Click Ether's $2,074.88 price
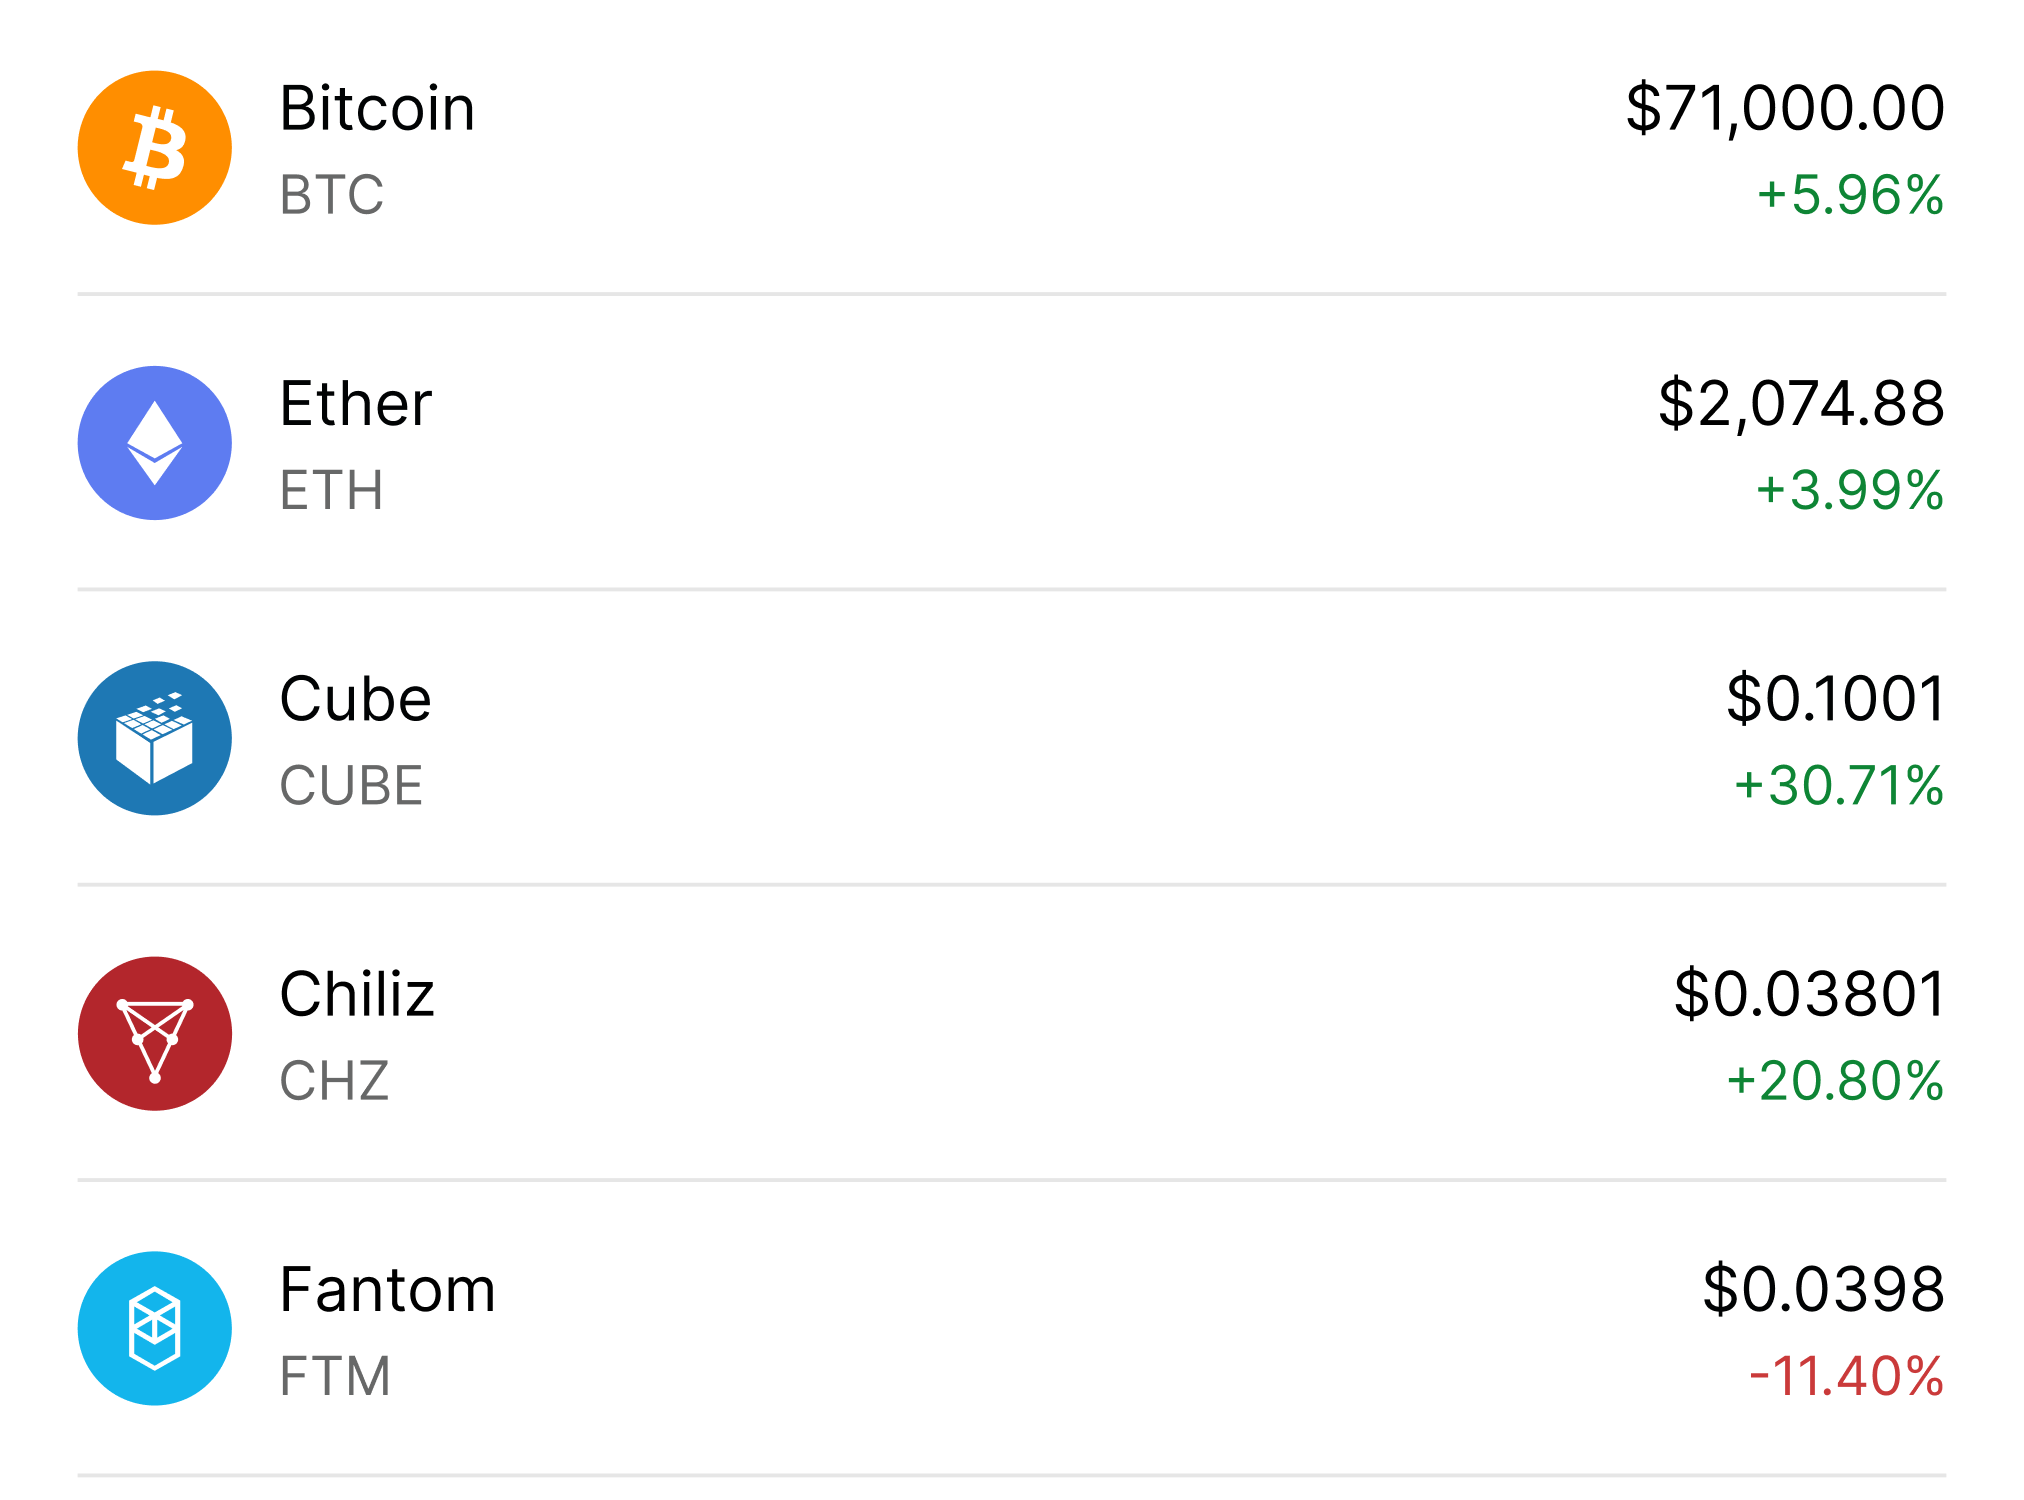Screen dimensions: 2024x1500 pyautogui.click(x=1801, y=404)
